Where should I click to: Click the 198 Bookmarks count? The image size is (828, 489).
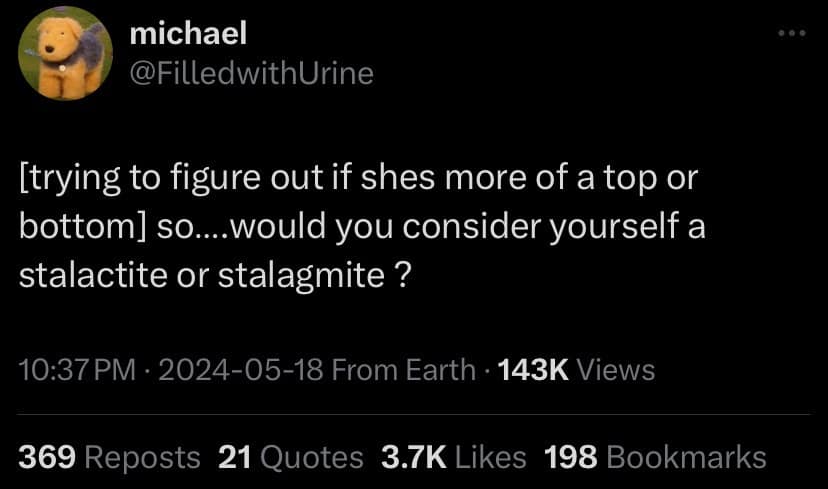tap(655, 457)
